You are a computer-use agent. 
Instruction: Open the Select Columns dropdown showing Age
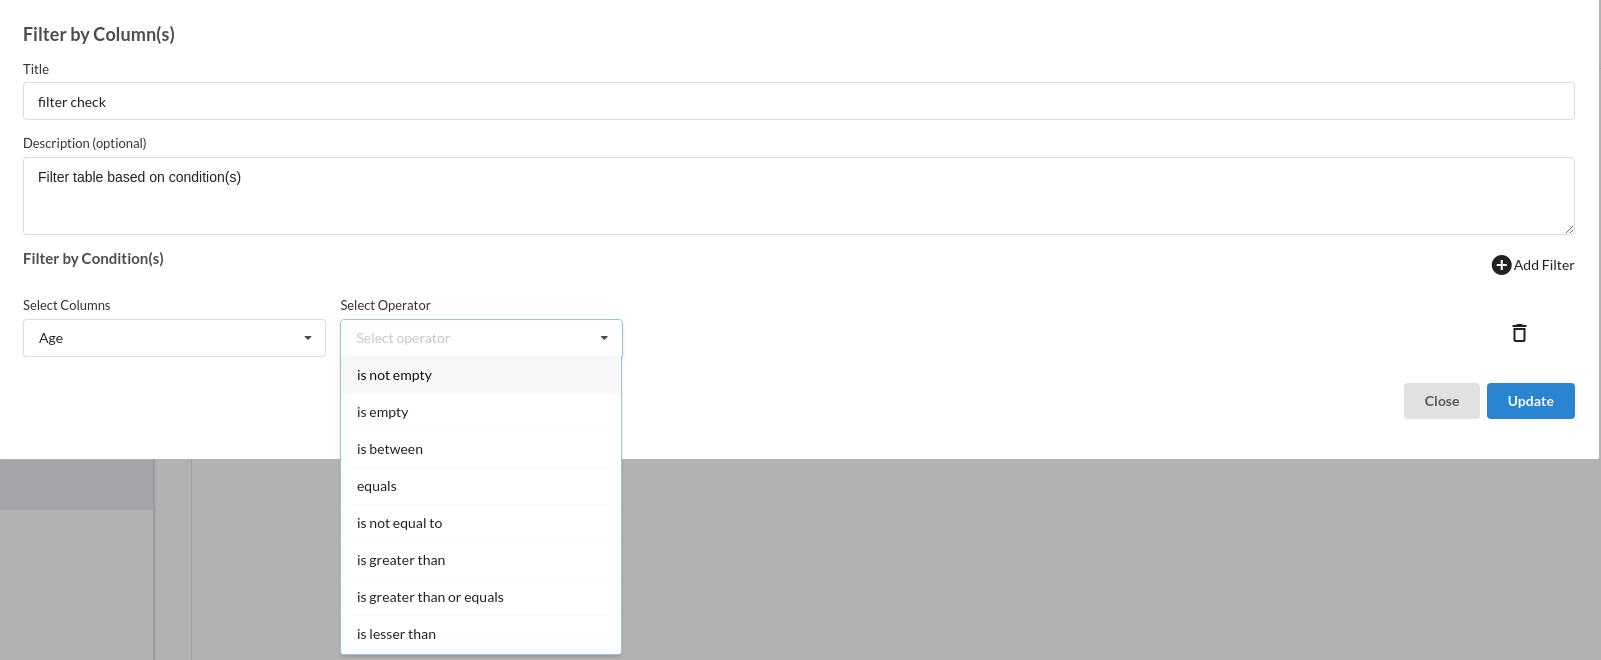[x=174, y=338]
